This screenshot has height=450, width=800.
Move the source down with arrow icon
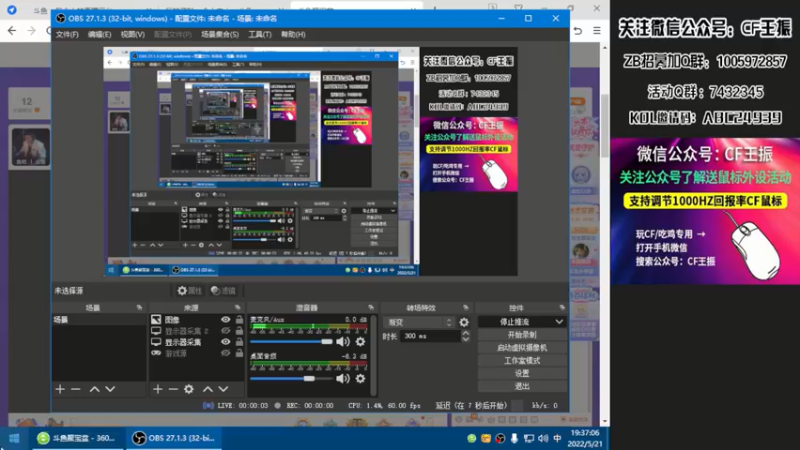pyautogui.click(x=223, y=389)
